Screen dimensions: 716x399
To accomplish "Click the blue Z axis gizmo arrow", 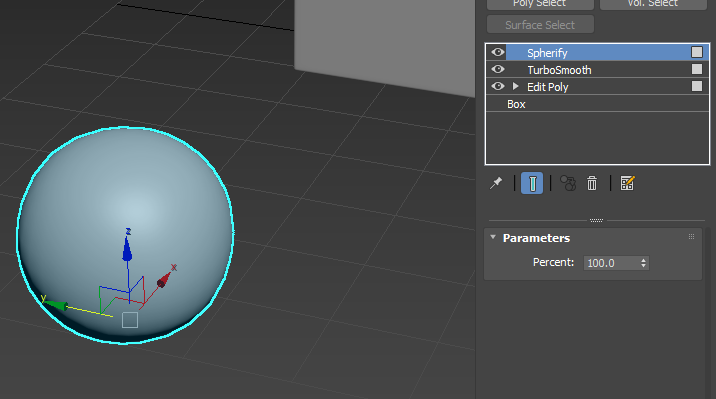I will coord(127,249).
